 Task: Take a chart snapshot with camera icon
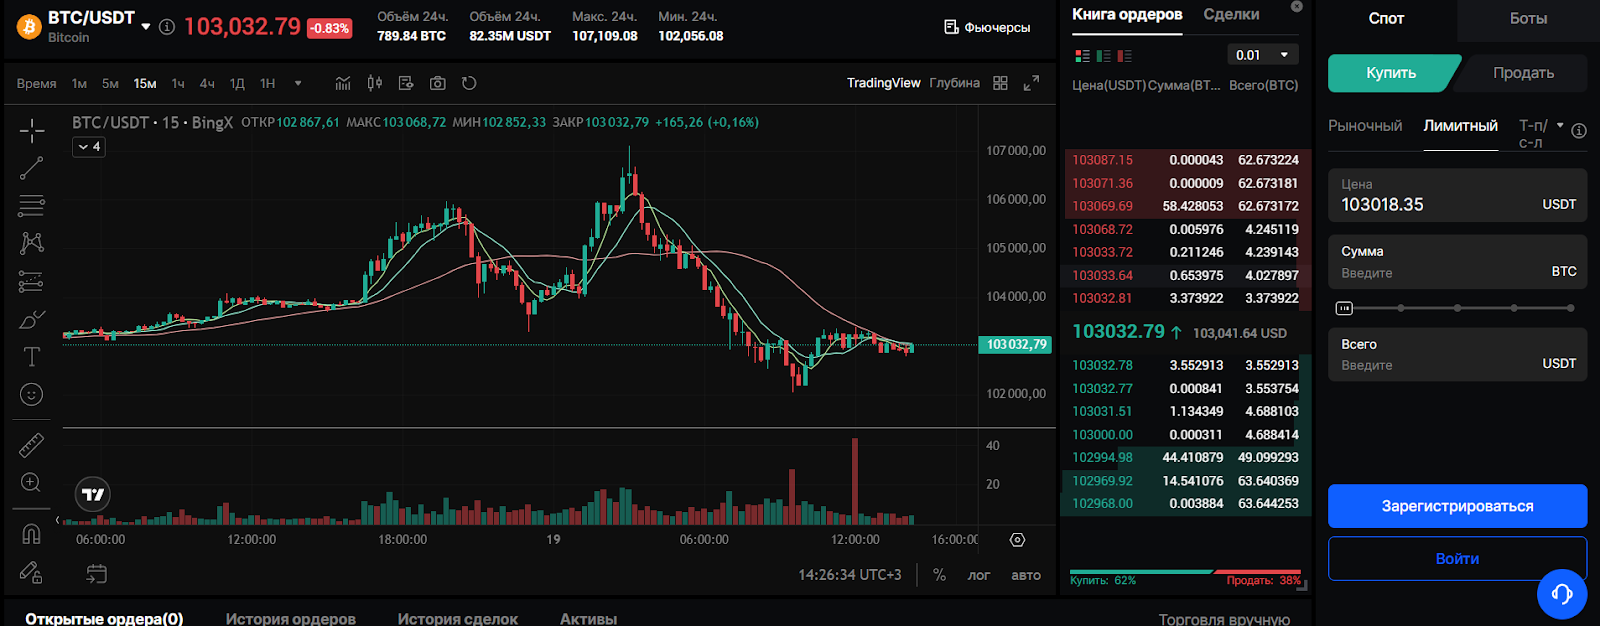[437, 83]
